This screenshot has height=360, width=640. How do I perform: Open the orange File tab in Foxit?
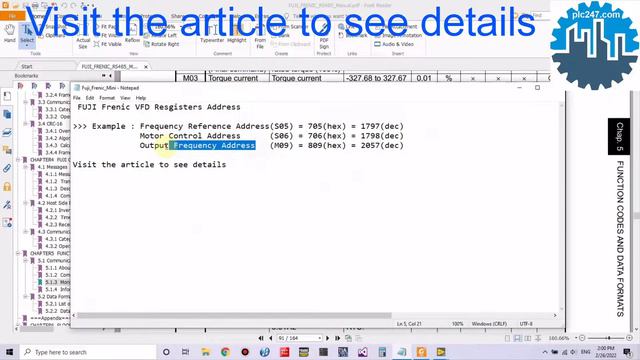click(12, 16)
